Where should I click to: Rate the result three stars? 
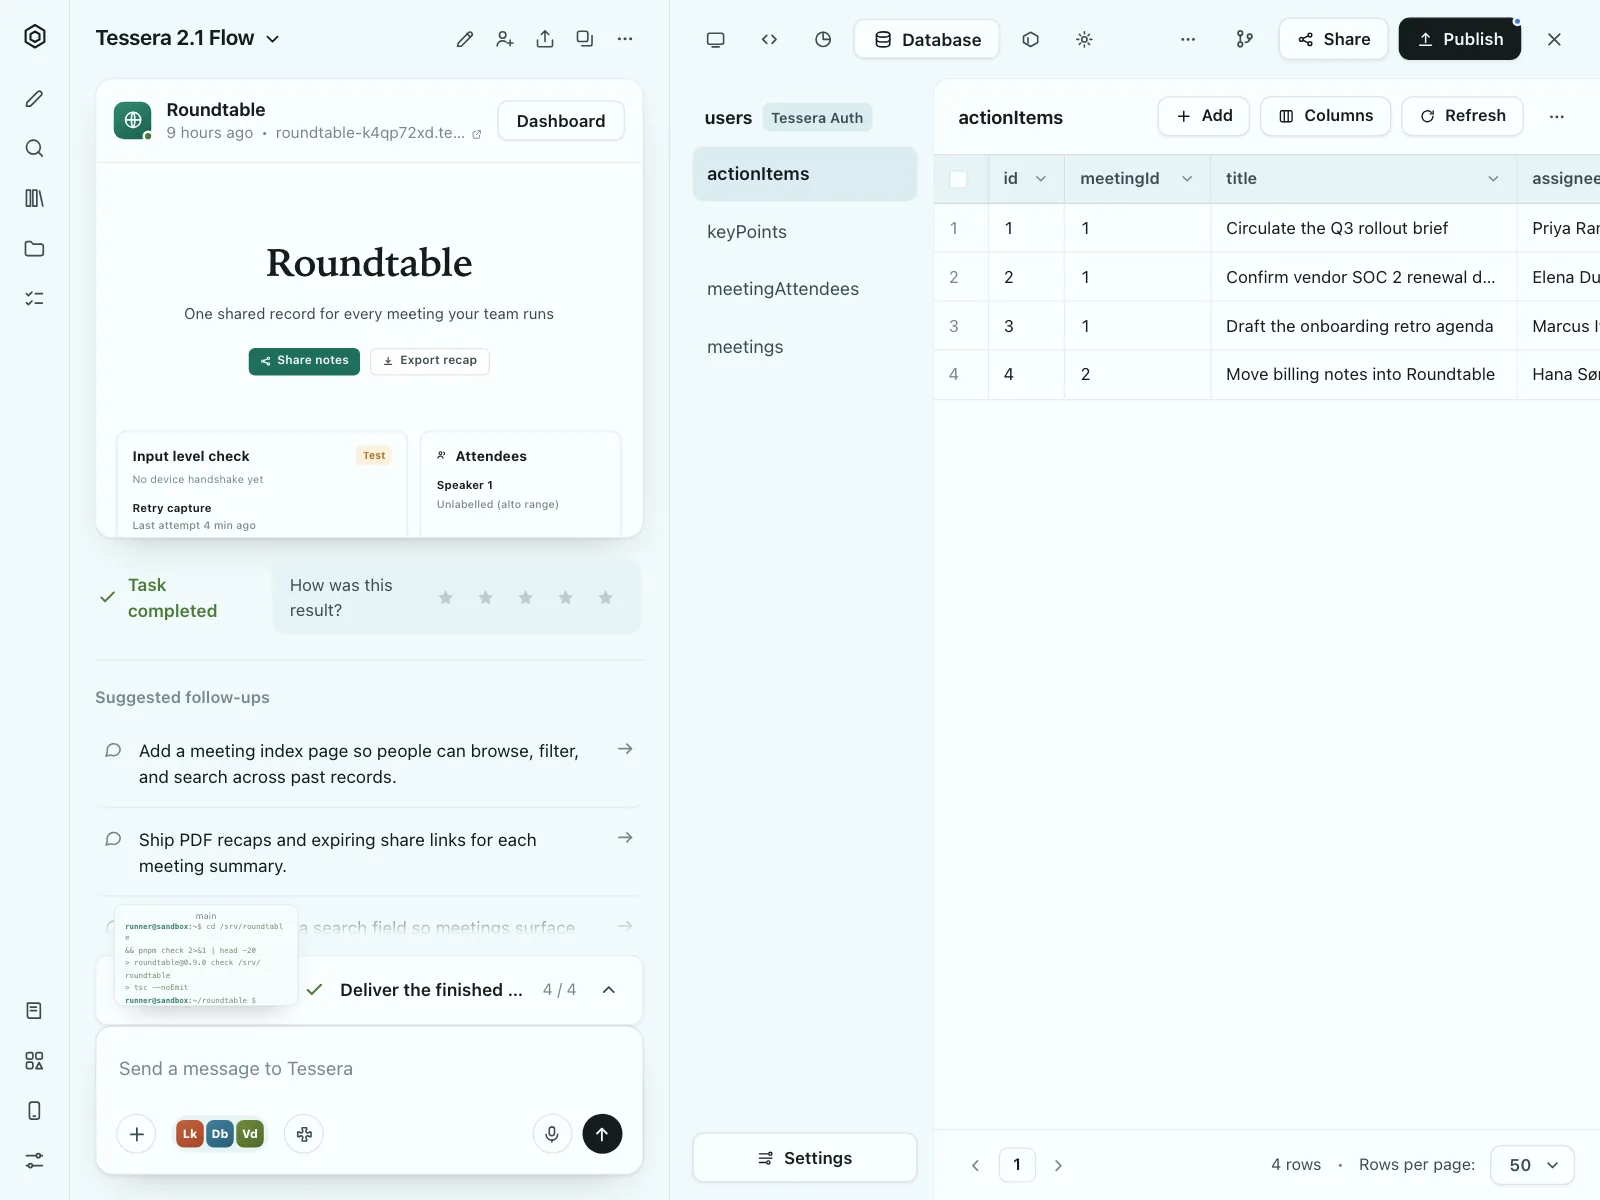point(526,598)
